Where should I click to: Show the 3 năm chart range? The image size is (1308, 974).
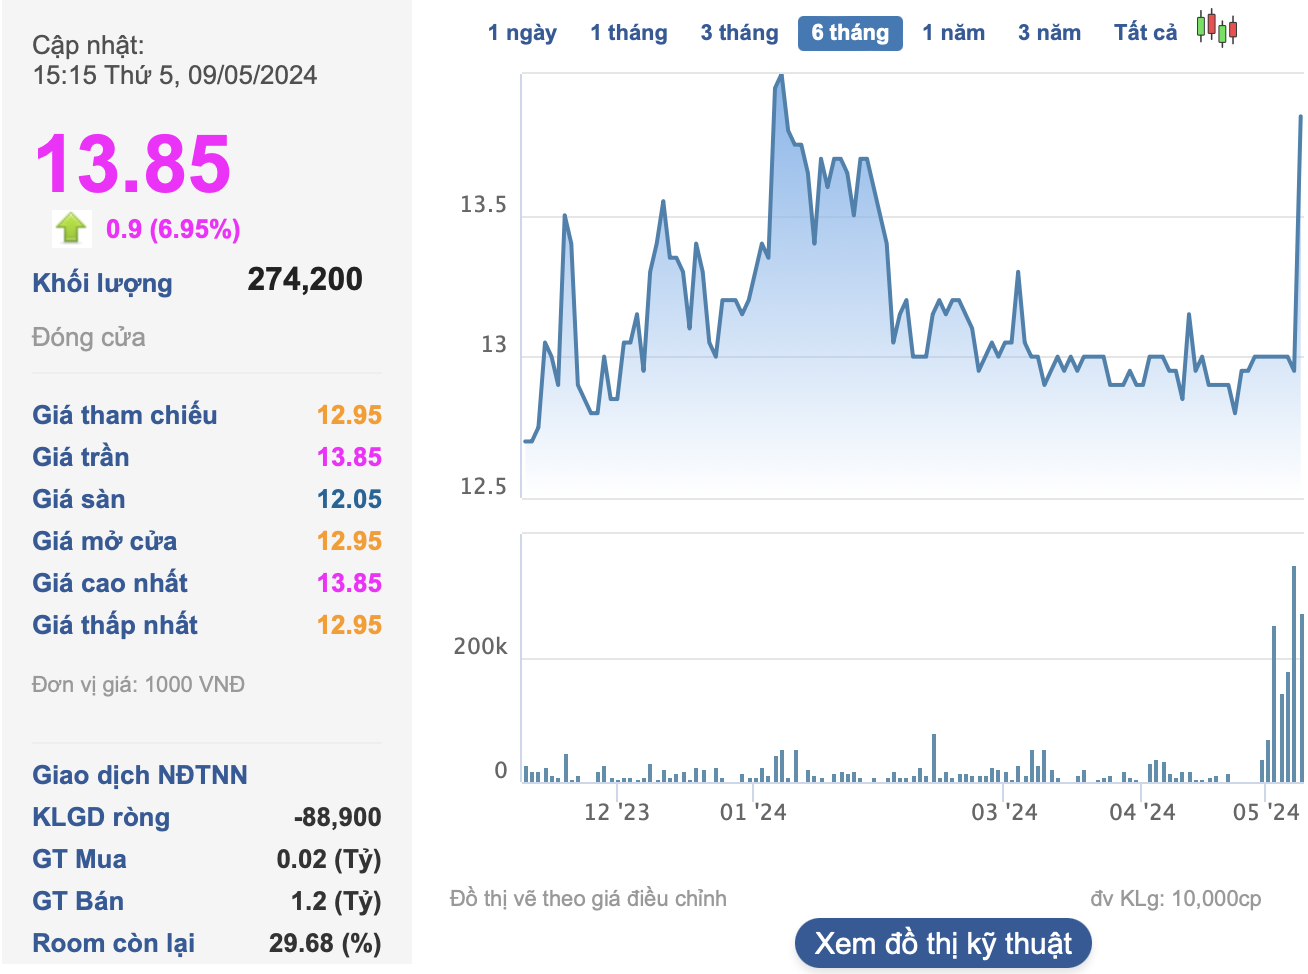coord(1049,33)
